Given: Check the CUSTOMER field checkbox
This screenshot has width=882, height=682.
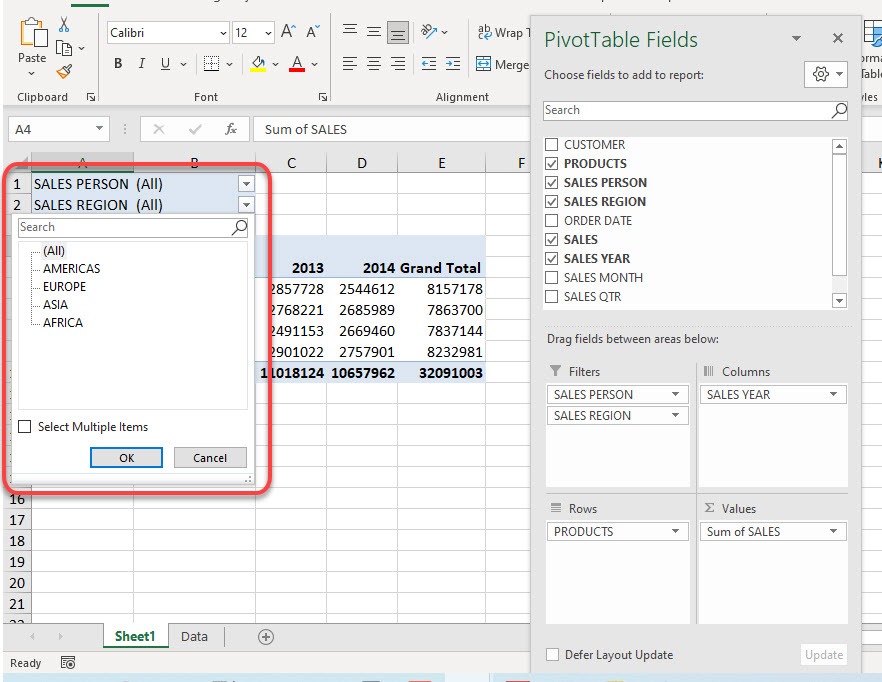Looking at the screenshot, I should (552, 145).
